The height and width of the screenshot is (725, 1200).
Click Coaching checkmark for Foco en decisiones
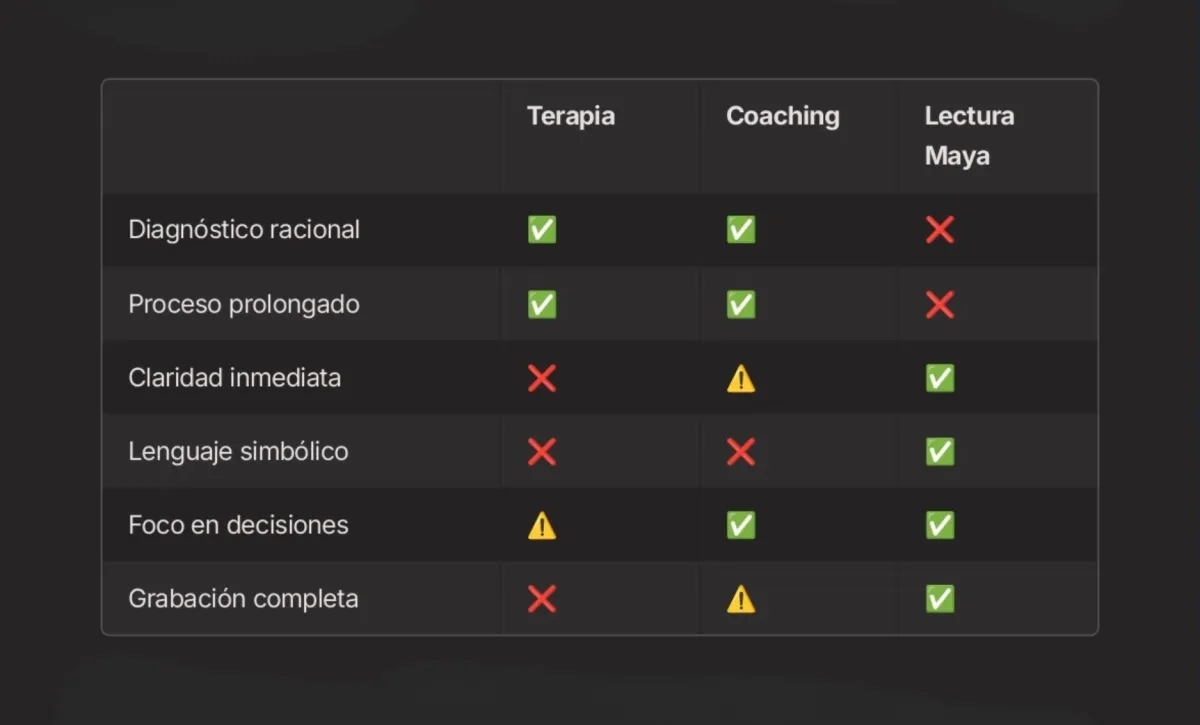pos(741,525)
